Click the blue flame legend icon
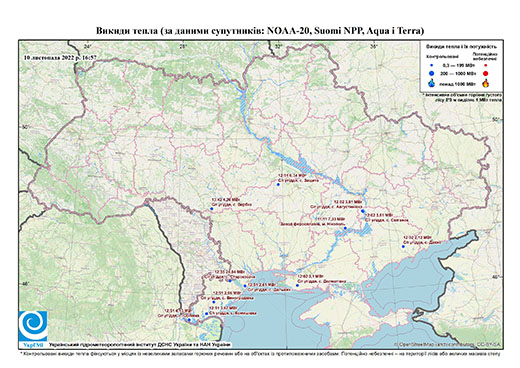This screenshot has width=520, height=368. (x=432, y=83)
